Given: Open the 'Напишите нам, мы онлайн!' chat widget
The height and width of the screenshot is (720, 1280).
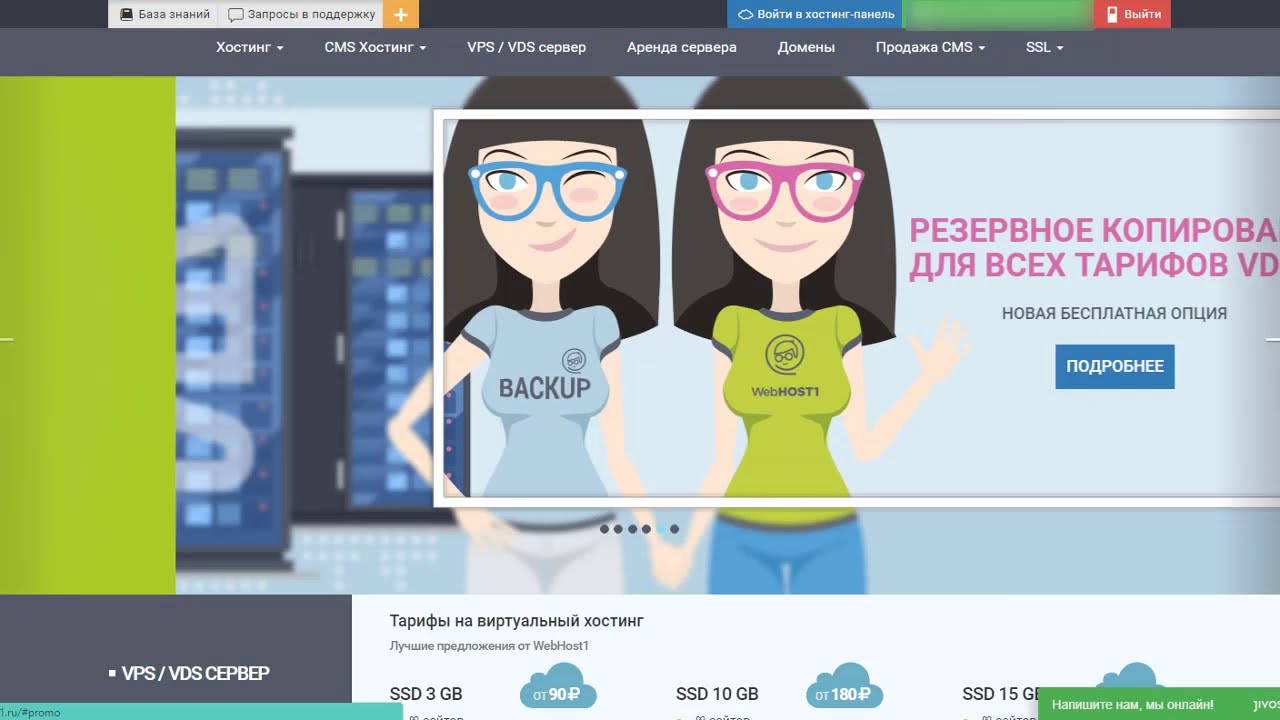Looking at the screenshot, I should coord(1159,704).
